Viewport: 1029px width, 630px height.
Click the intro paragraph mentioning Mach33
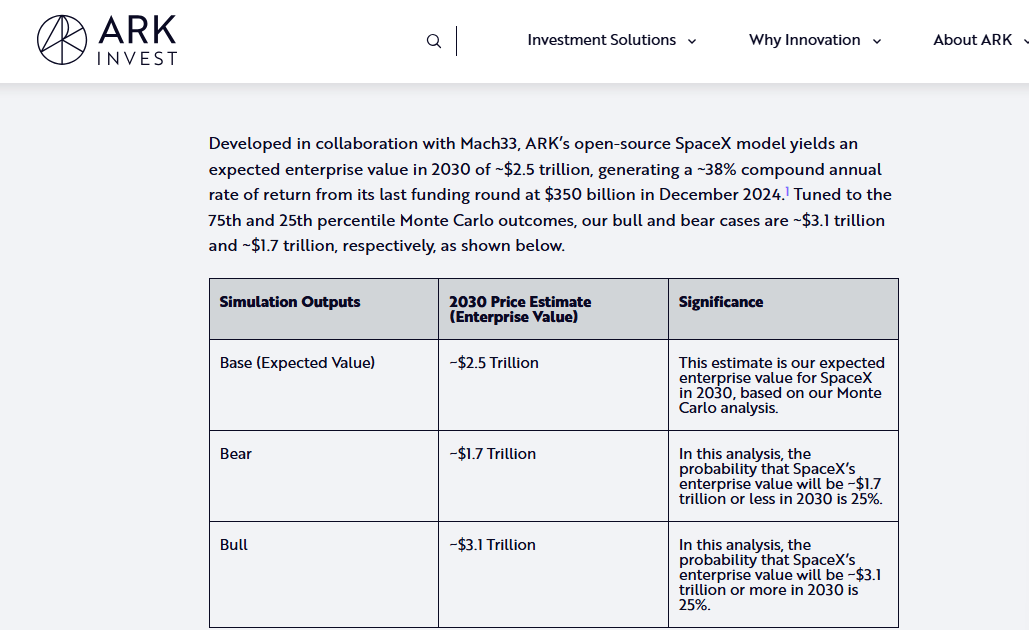(550, 195)
